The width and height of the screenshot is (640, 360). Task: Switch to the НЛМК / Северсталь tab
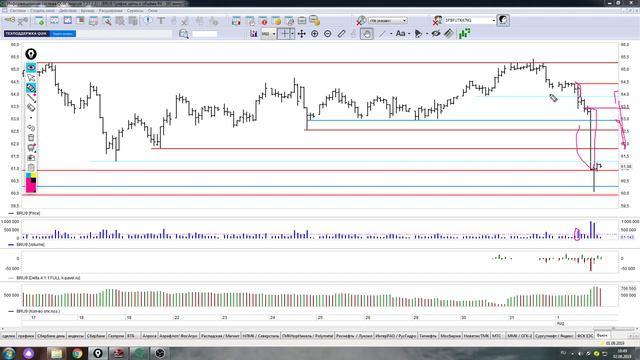tap(261, 336)
